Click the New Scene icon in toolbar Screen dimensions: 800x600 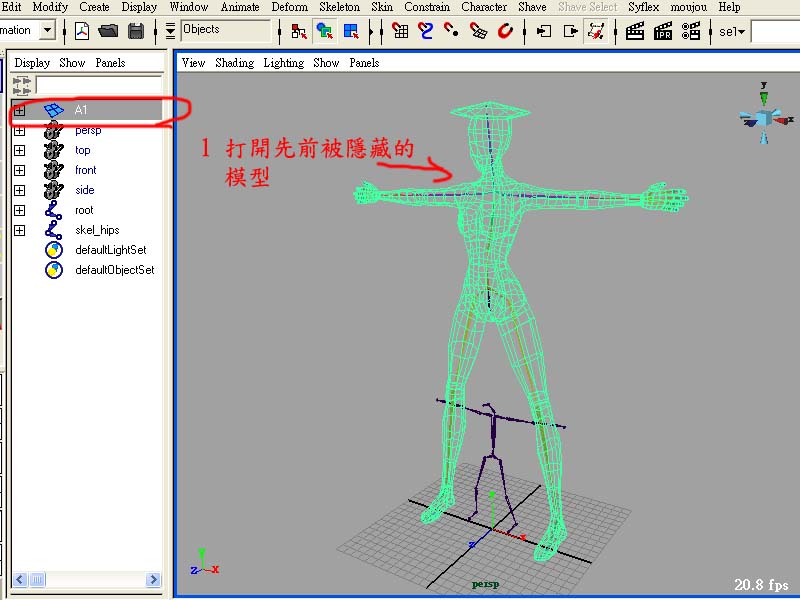click(x=82, y=31)
